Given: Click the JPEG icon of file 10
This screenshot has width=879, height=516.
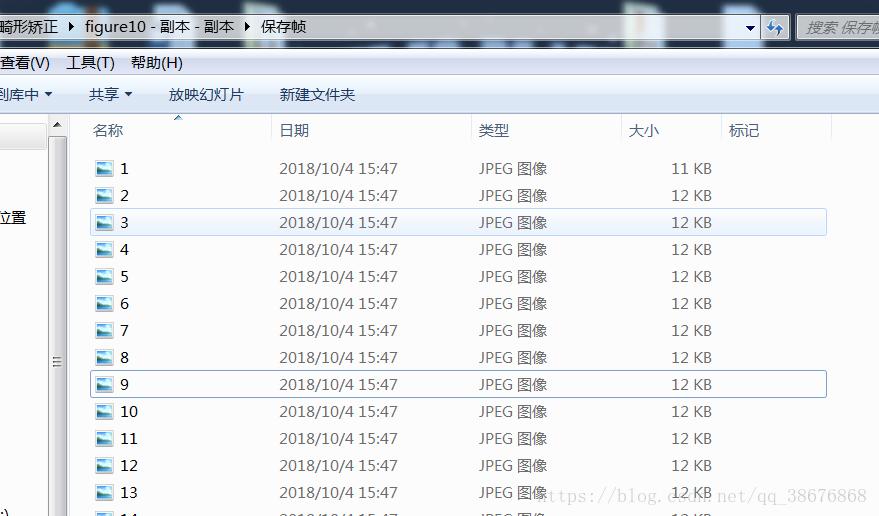Looking at the screenshot, I should [x=104, y=412].
